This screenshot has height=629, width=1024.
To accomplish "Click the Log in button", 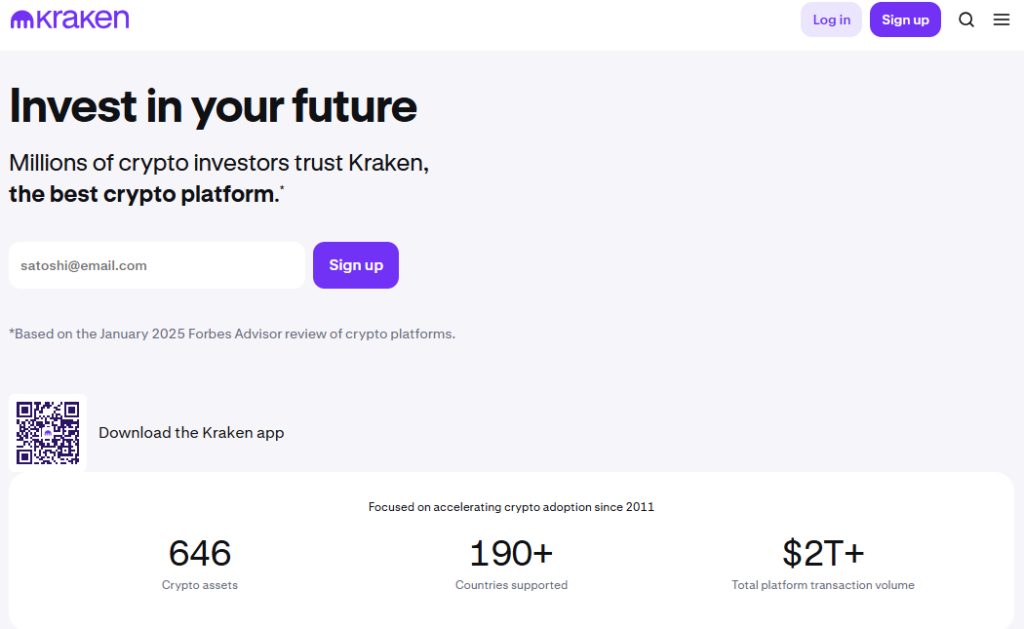I will click(831, 20).
